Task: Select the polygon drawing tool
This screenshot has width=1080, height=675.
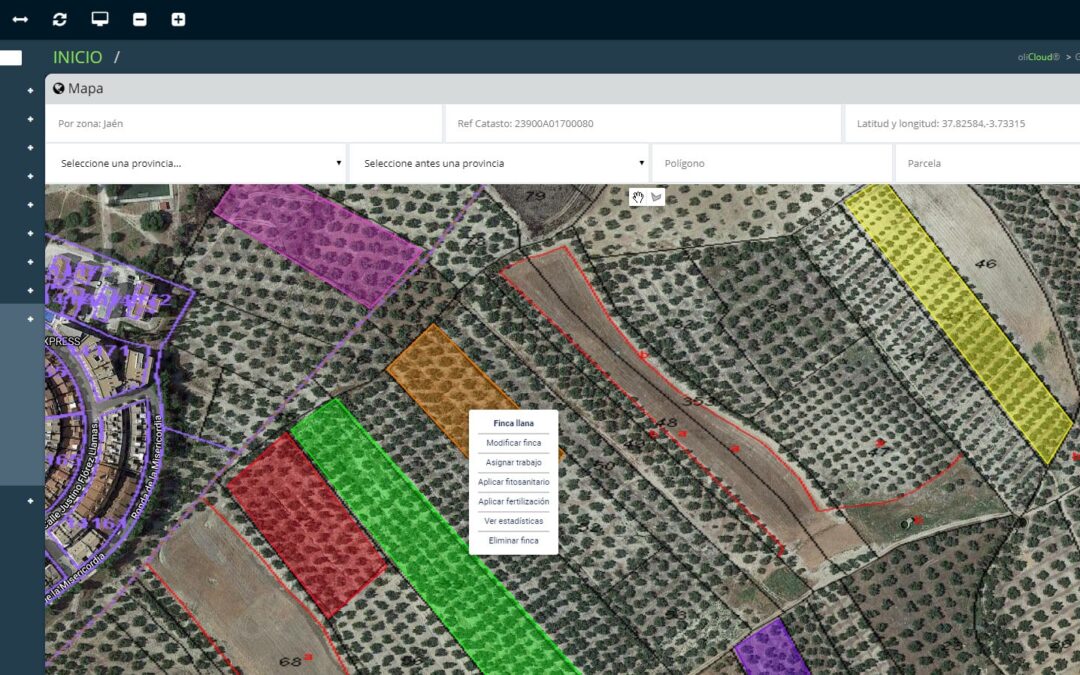Action: 656,197
